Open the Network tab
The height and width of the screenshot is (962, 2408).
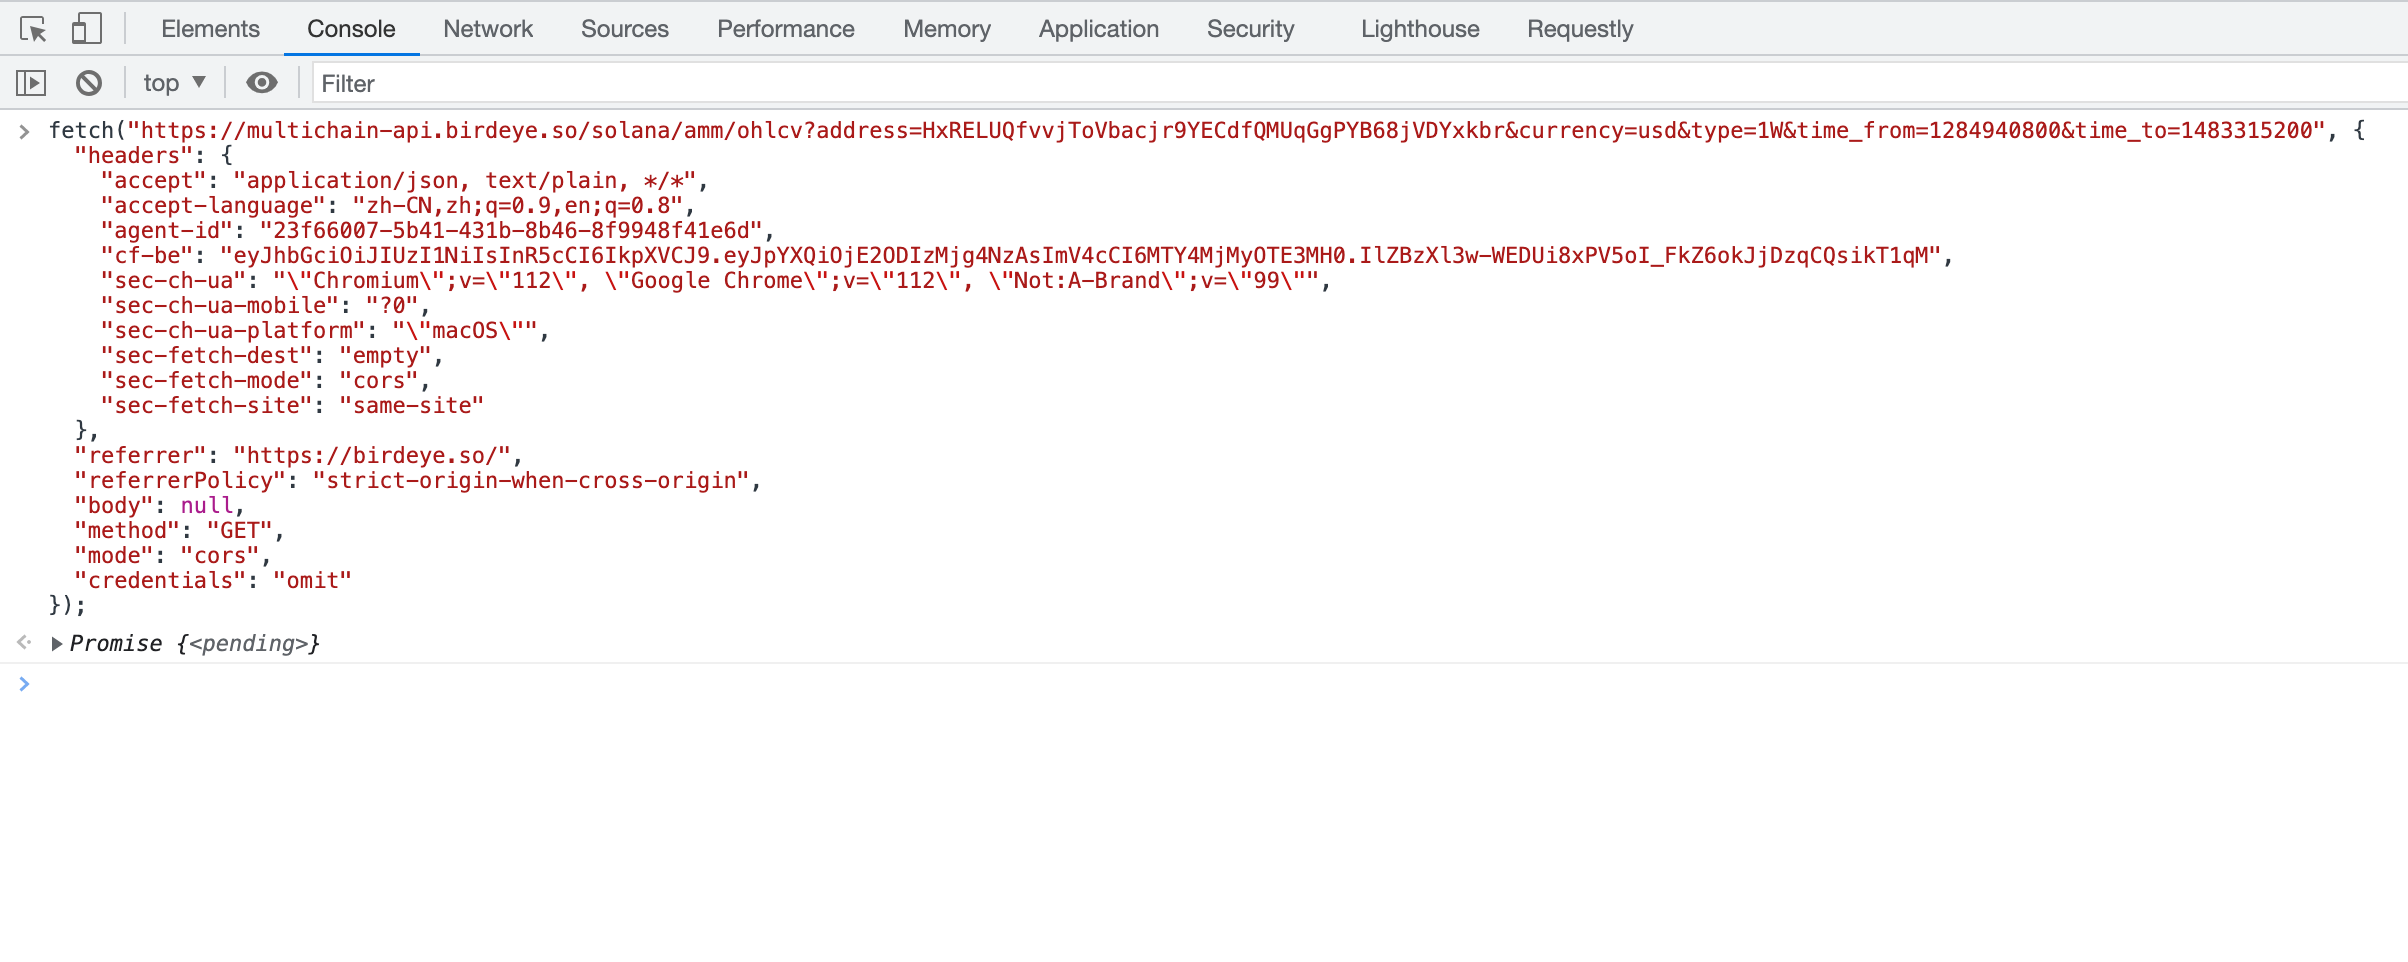coord(488,30)
